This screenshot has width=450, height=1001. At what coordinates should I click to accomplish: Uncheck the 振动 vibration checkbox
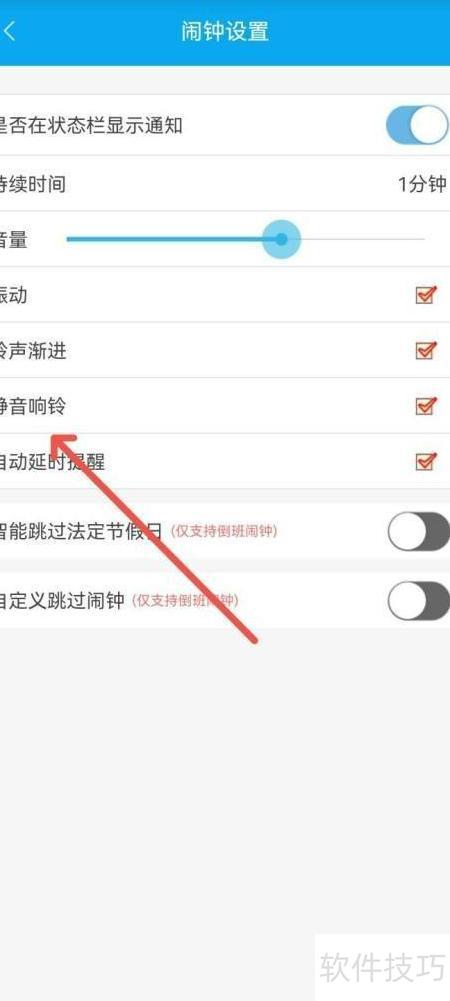[x=426, y=295]
